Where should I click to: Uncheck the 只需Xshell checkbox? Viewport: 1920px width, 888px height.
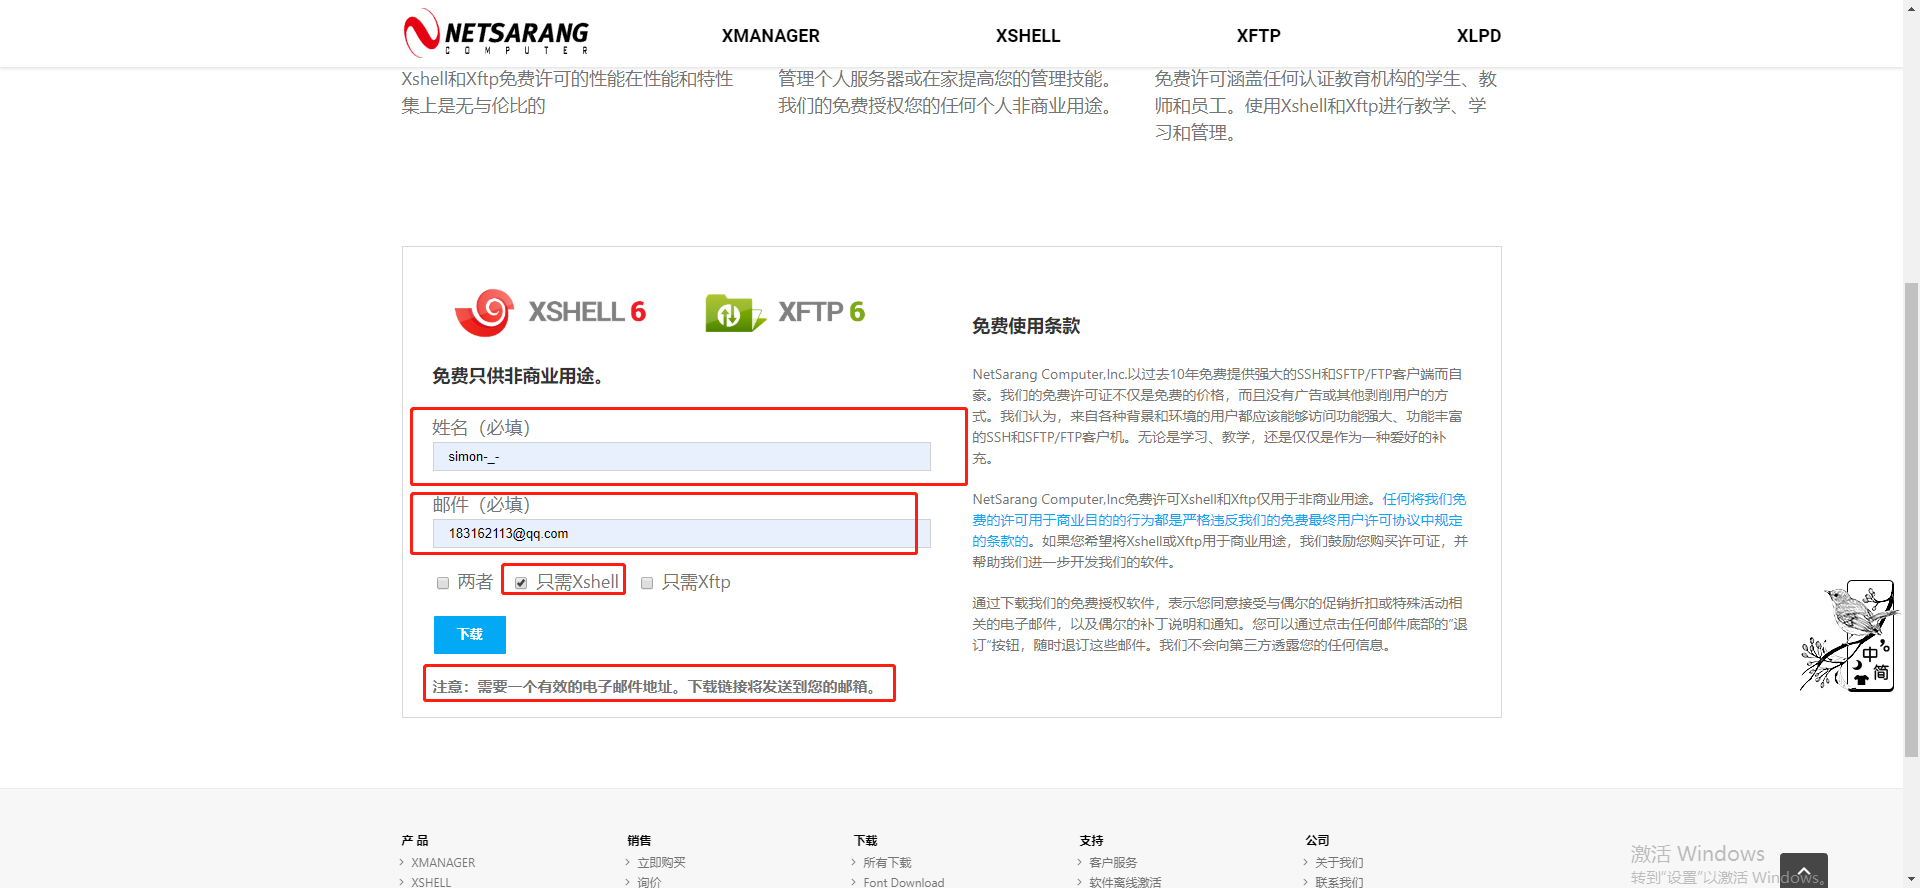(521, 583)
